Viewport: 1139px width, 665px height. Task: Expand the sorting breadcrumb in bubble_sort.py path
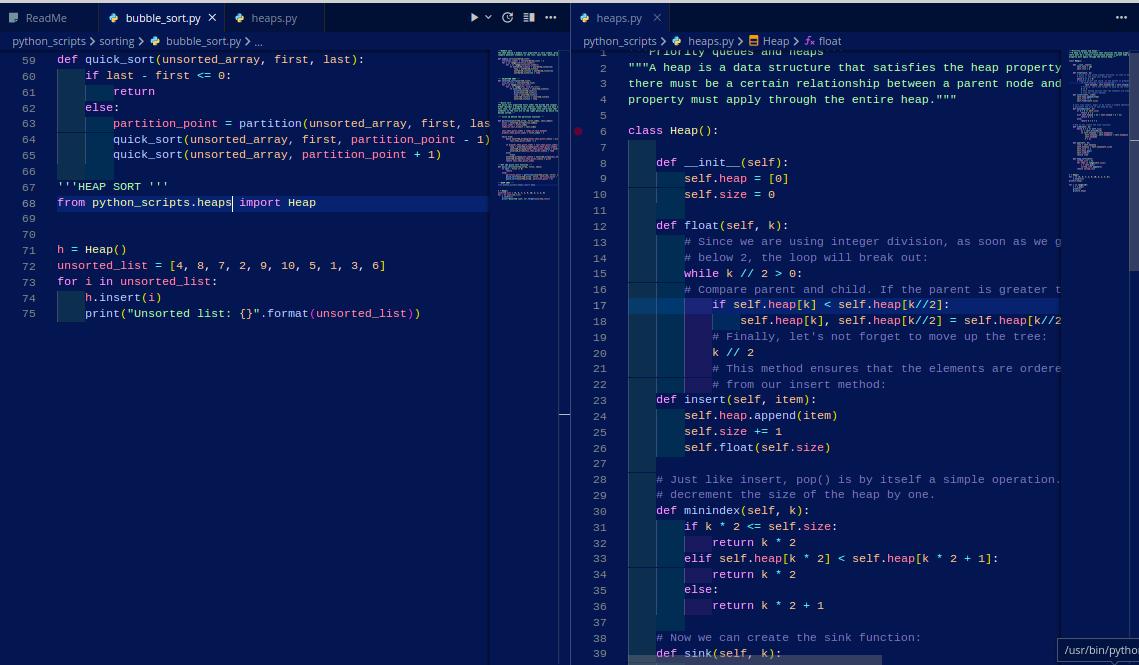[x=117, y=41]
